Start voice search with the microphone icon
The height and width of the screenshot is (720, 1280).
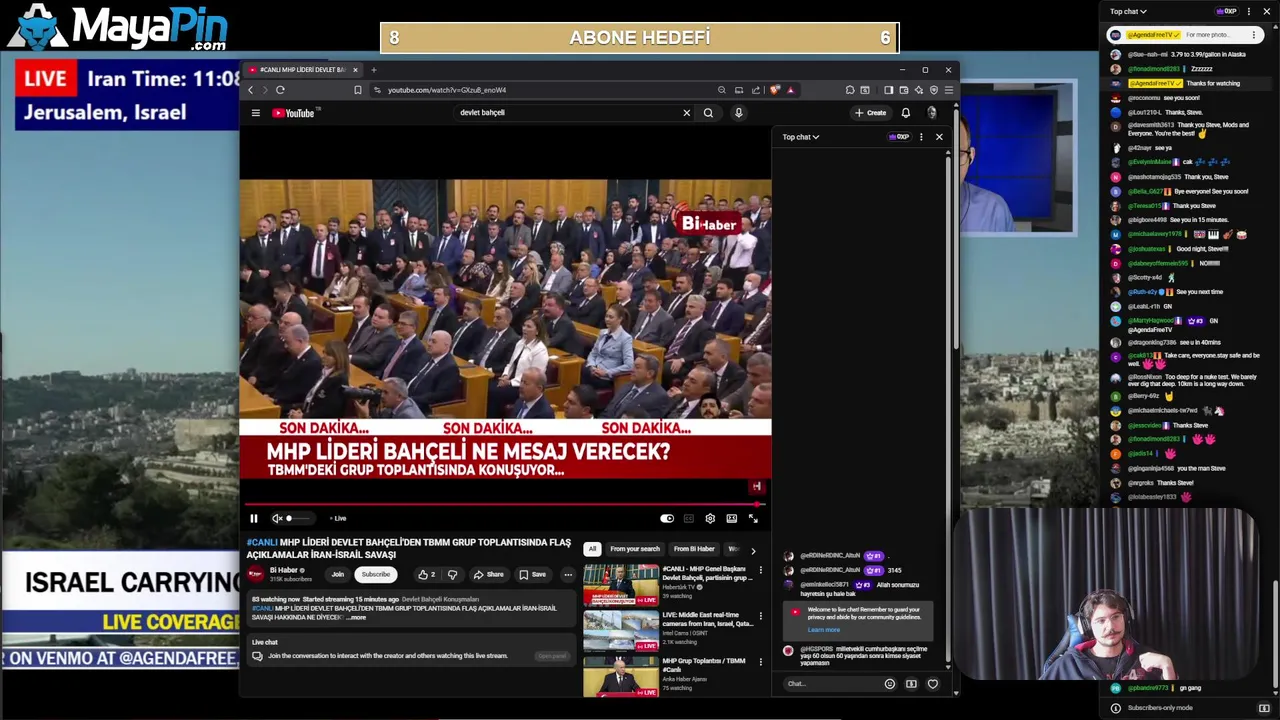738,113
